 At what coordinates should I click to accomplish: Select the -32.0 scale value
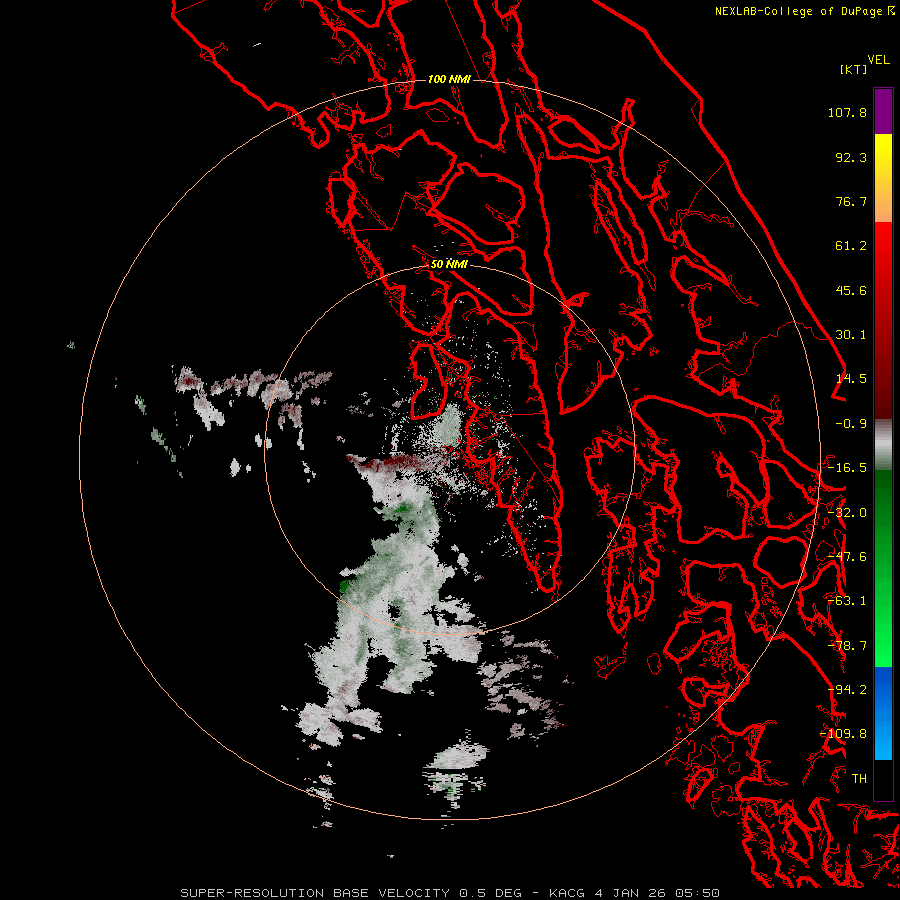(x=847, y=513)
